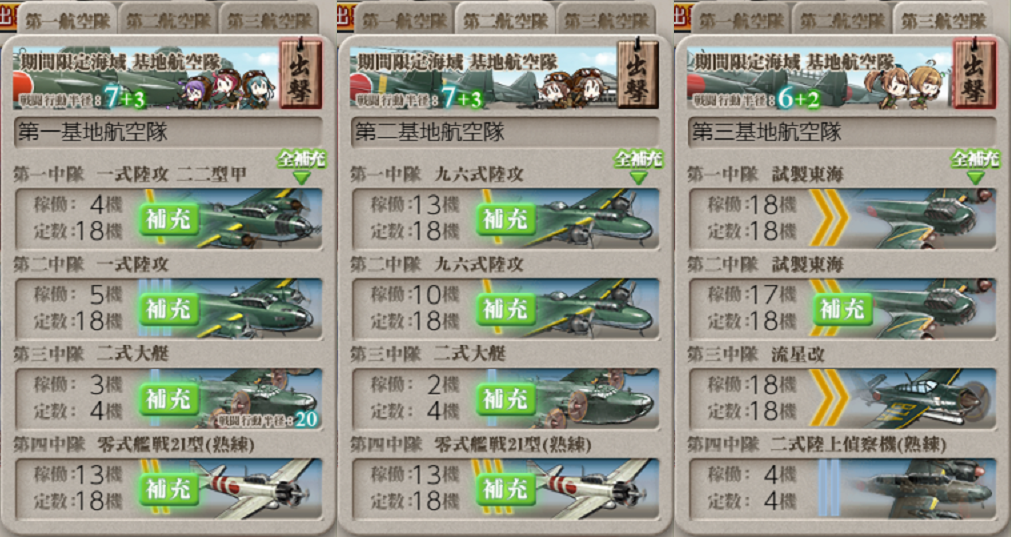Click the 第三基地航空隊 name field
Screen dimensions: 1011x537
(843, 132)
